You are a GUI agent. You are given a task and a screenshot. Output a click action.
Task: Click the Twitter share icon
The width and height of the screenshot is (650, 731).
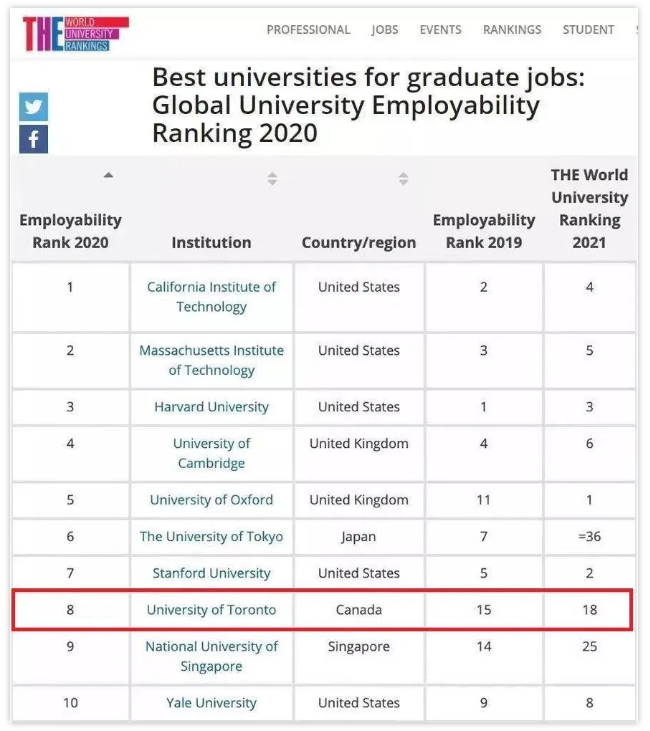pyautogui.click(x=33, y=106)
